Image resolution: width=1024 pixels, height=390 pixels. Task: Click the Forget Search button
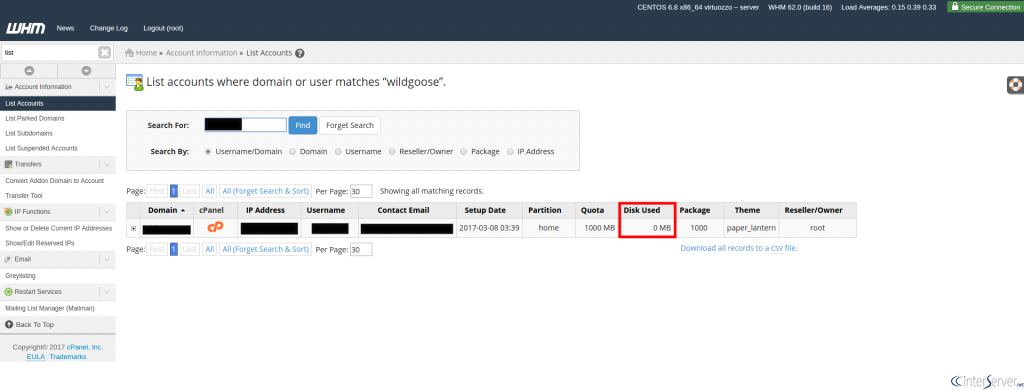pyautogui.click(x=350, y=125)
